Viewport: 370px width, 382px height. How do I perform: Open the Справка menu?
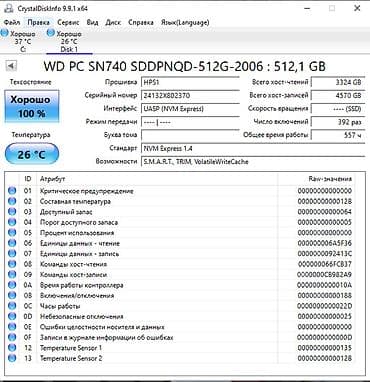pyautogui.click(x=141, y=22)
